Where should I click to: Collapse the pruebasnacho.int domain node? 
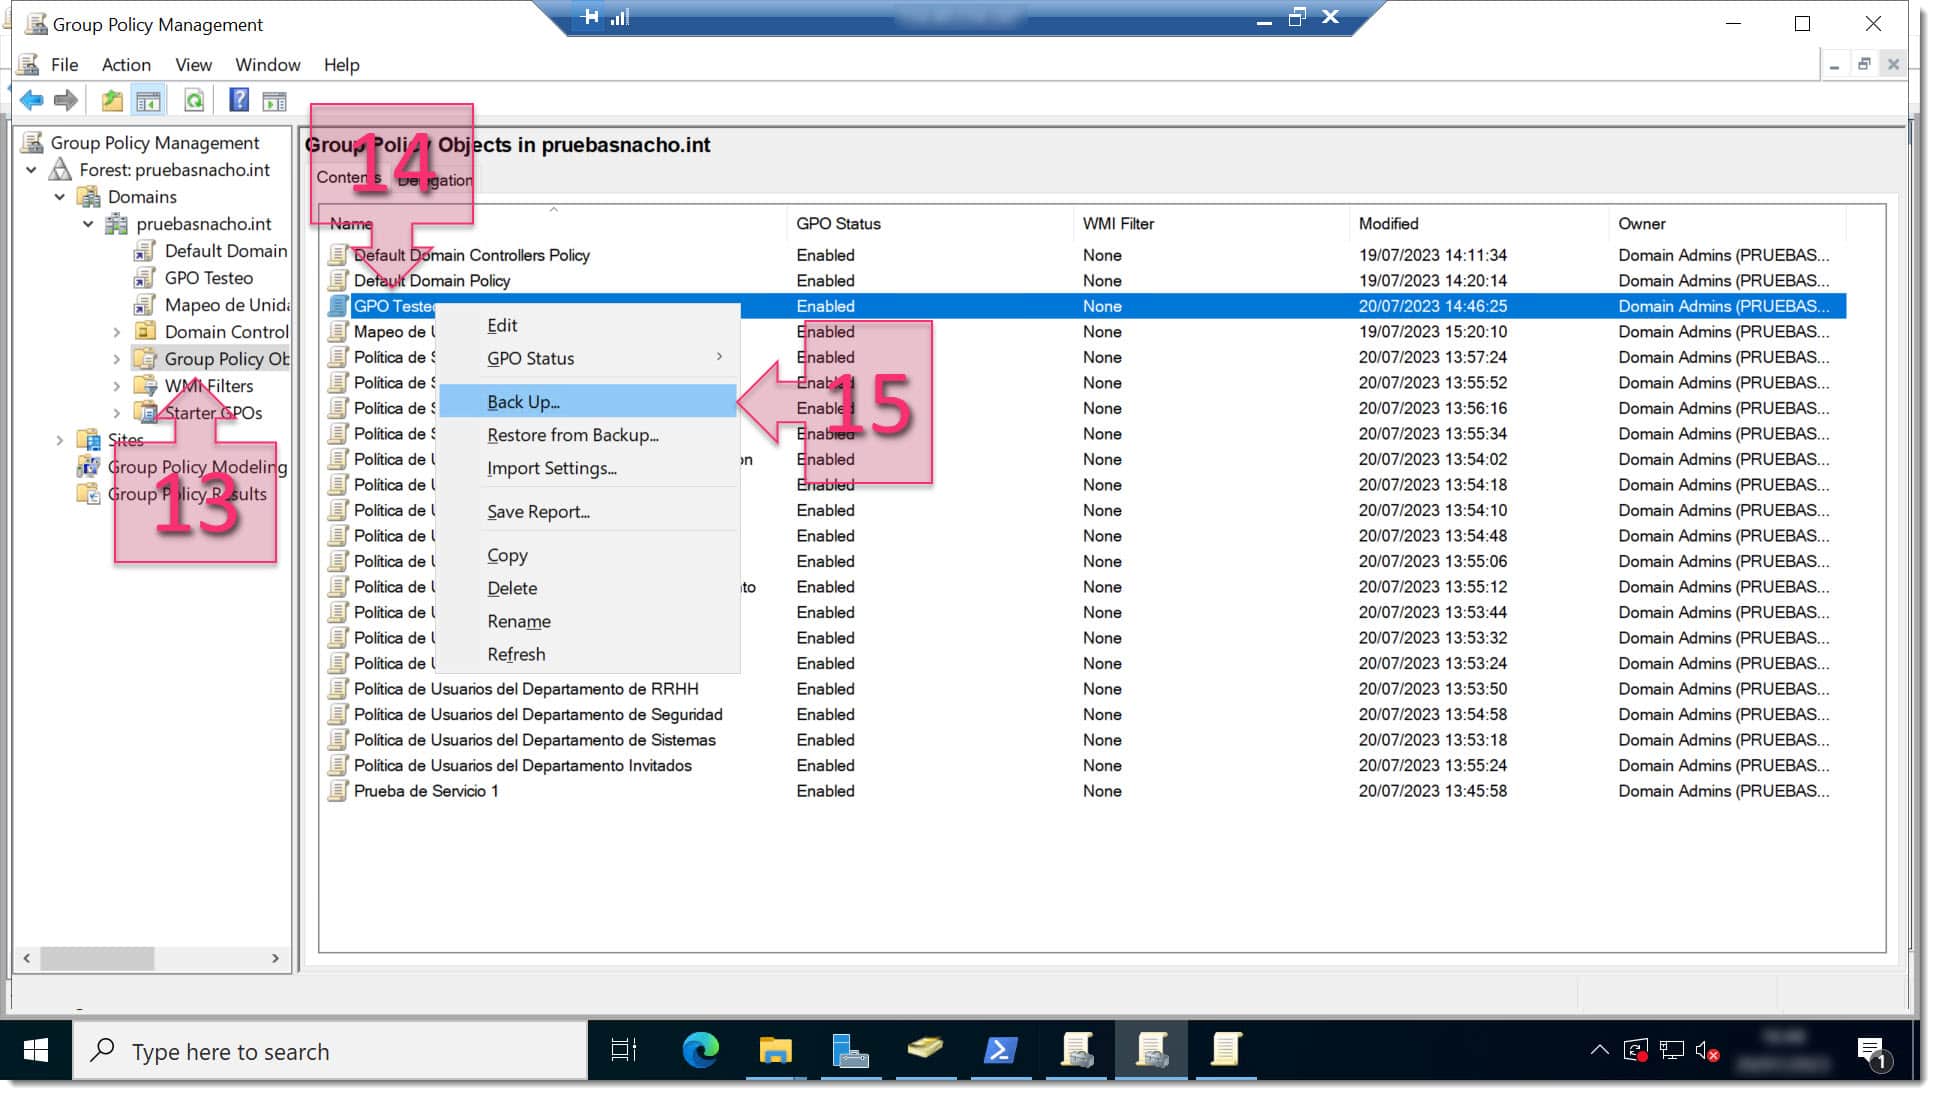88,224
